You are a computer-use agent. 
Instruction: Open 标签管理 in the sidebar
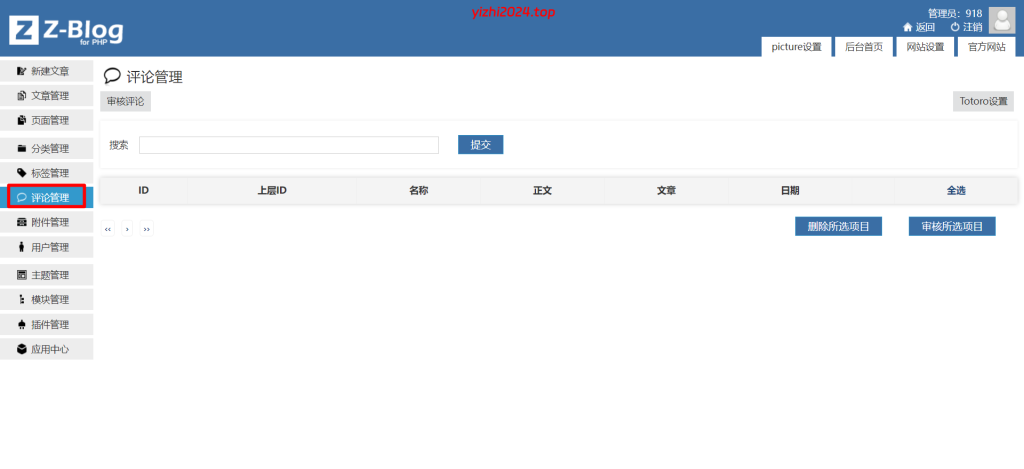[46, 173]
